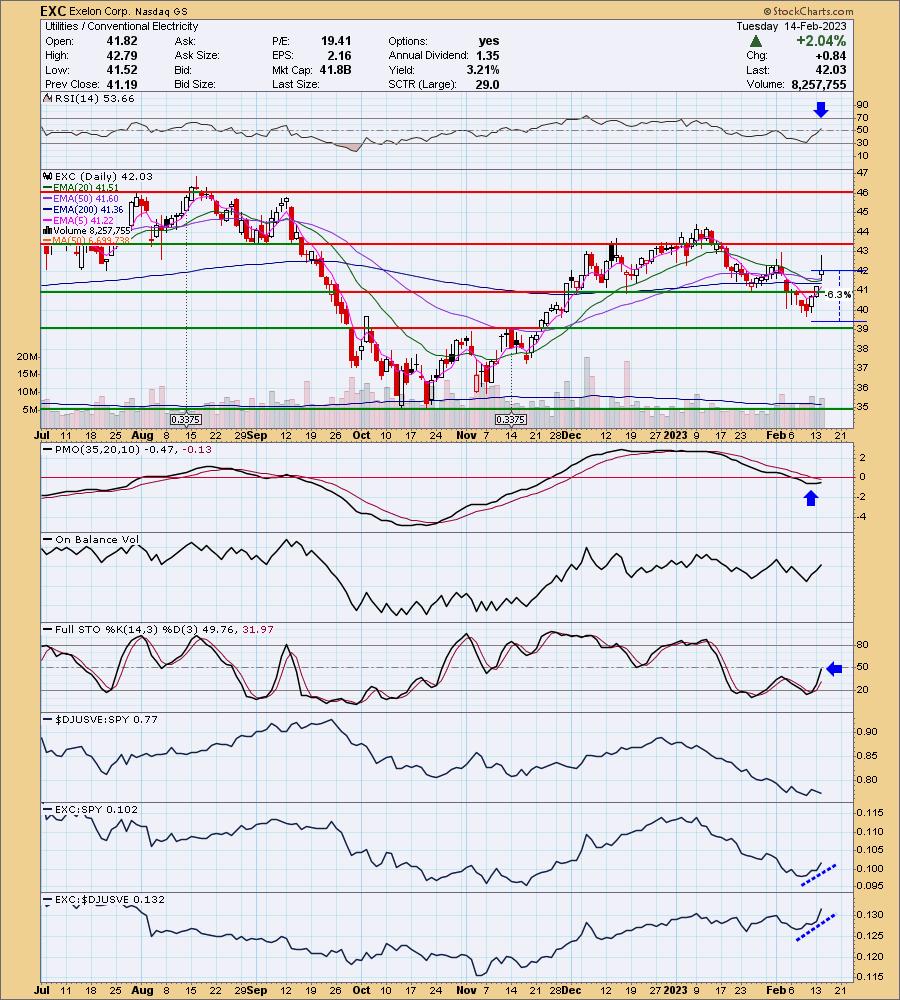Click the Chg value +0.84
Screen dimensions: 900x1000
tap(831, 55)
